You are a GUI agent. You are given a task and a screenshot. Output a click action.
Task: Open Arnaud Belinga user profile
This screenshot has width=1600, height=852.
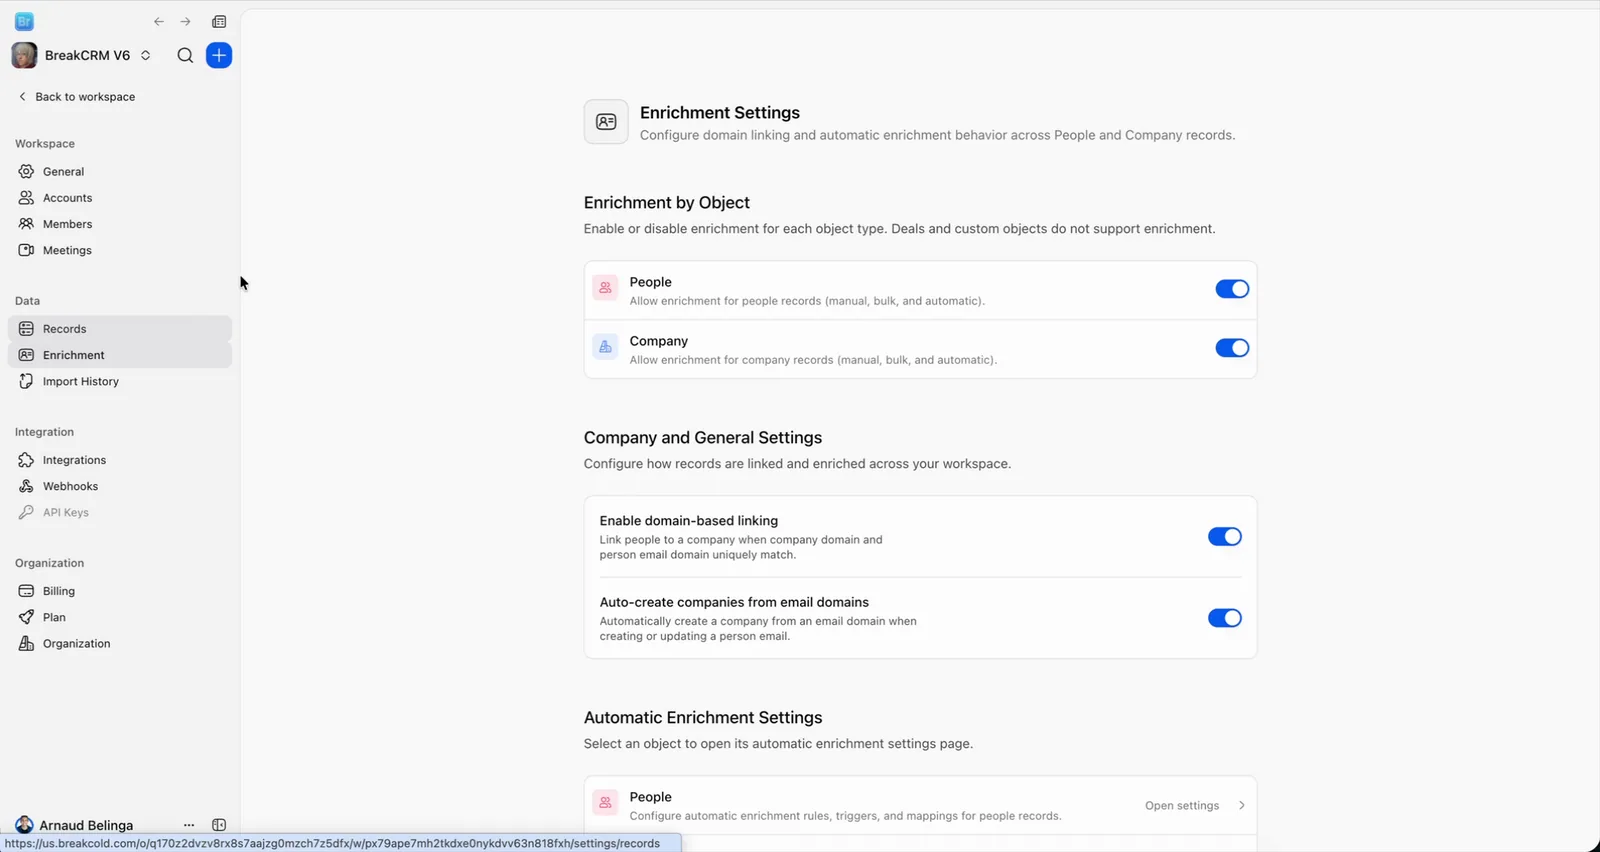pyautogui.click(x=75, y=825)
